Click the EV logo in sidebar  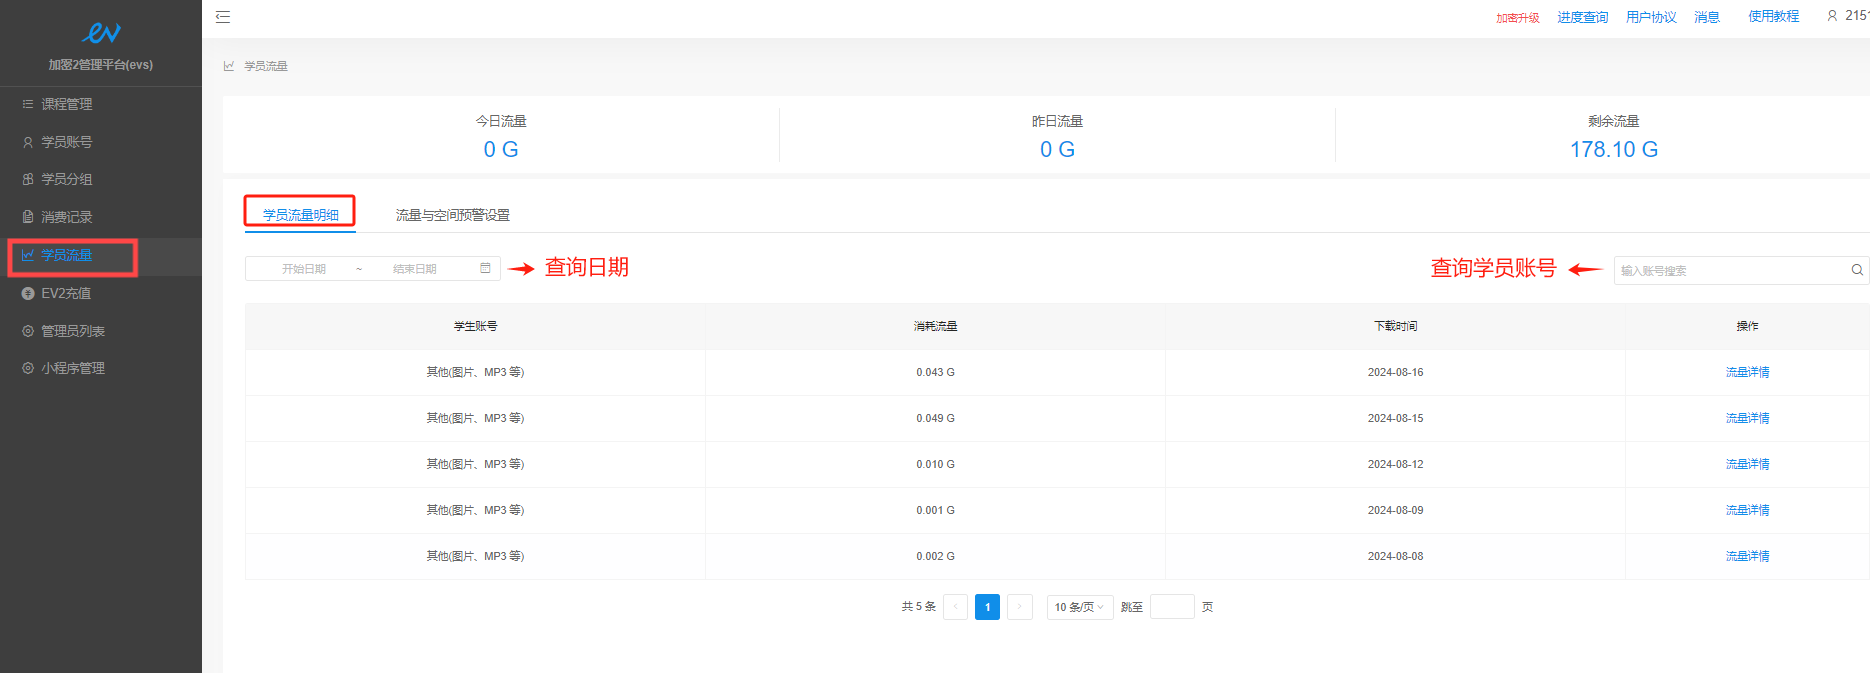pyautogui.click(x=101, y=34)
